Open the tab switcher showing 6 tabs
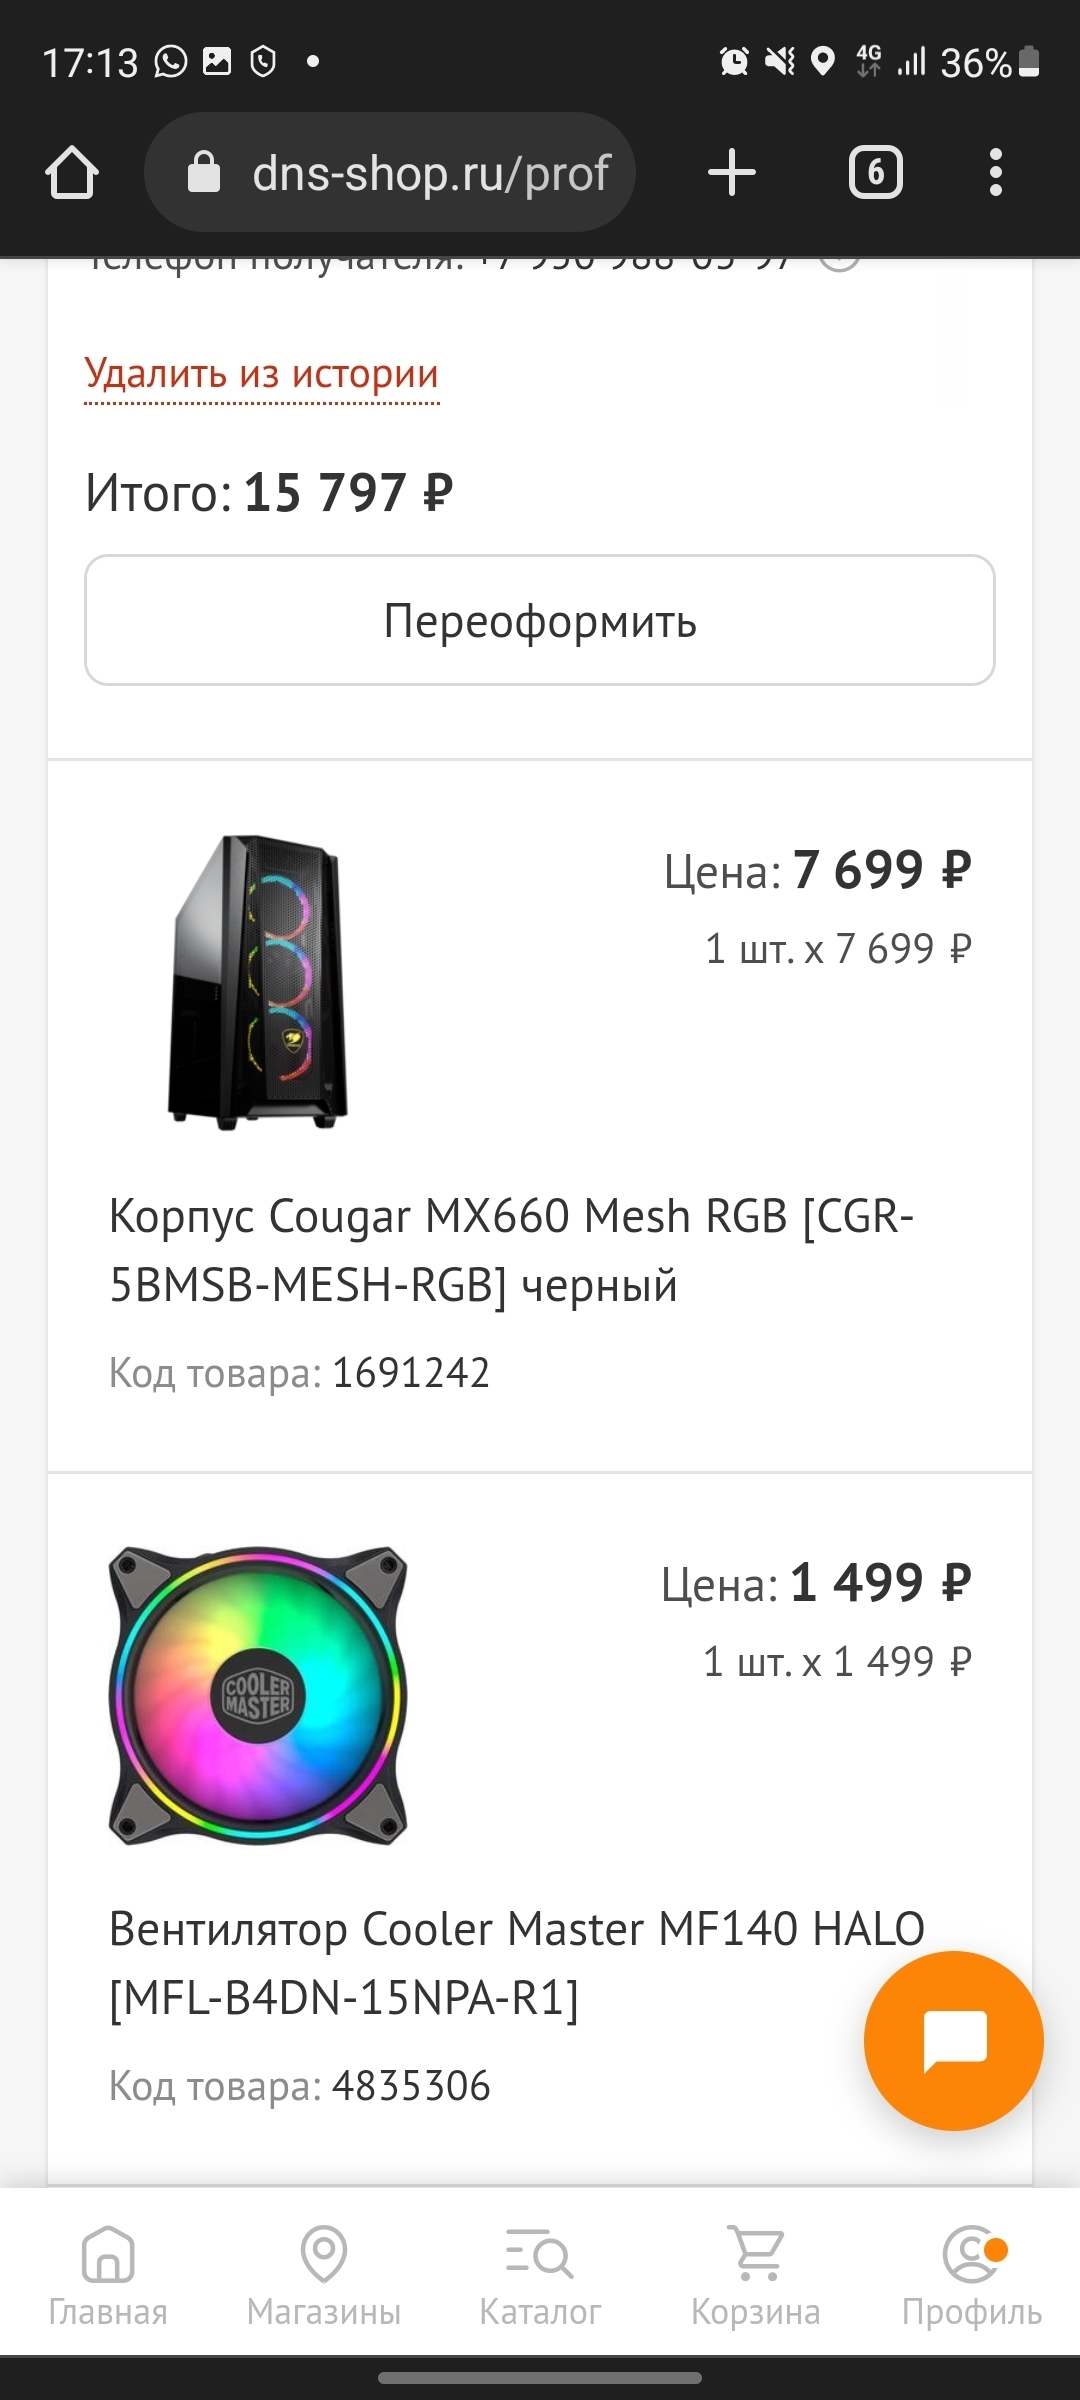 click(x=875, y=173)
